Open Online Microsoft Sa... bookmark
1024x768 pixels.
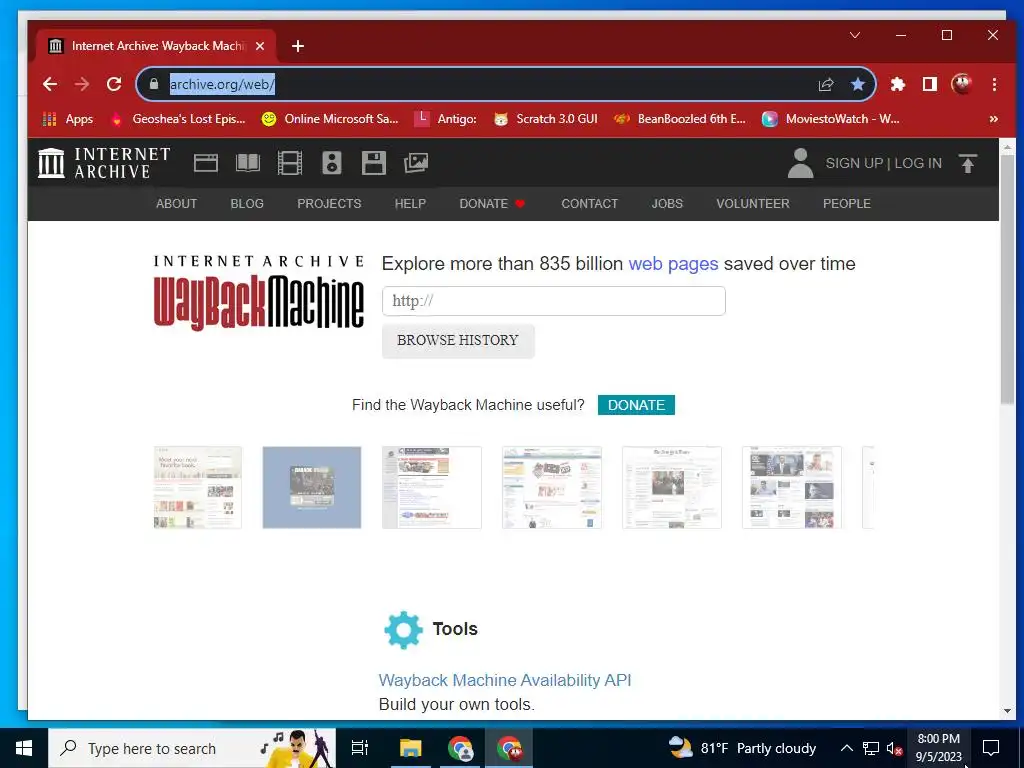click(x=330, y=119)
